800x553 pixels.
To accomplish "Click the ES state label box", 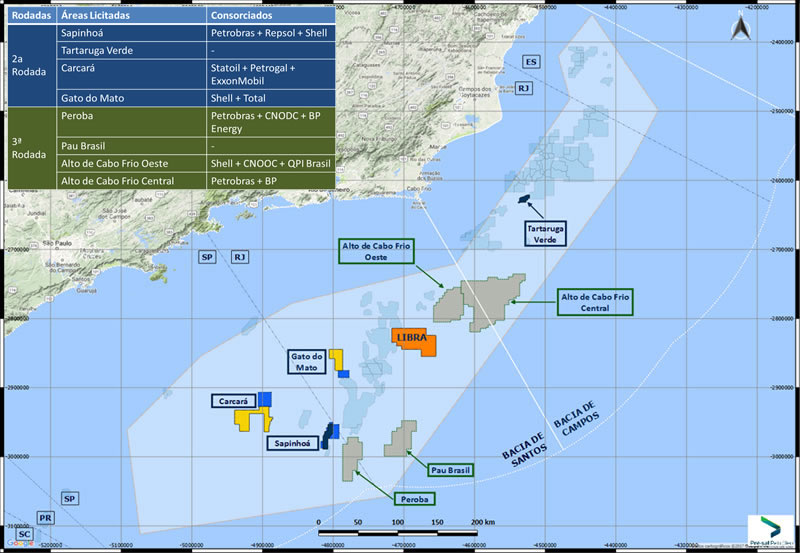I will (x=531, y=62).
